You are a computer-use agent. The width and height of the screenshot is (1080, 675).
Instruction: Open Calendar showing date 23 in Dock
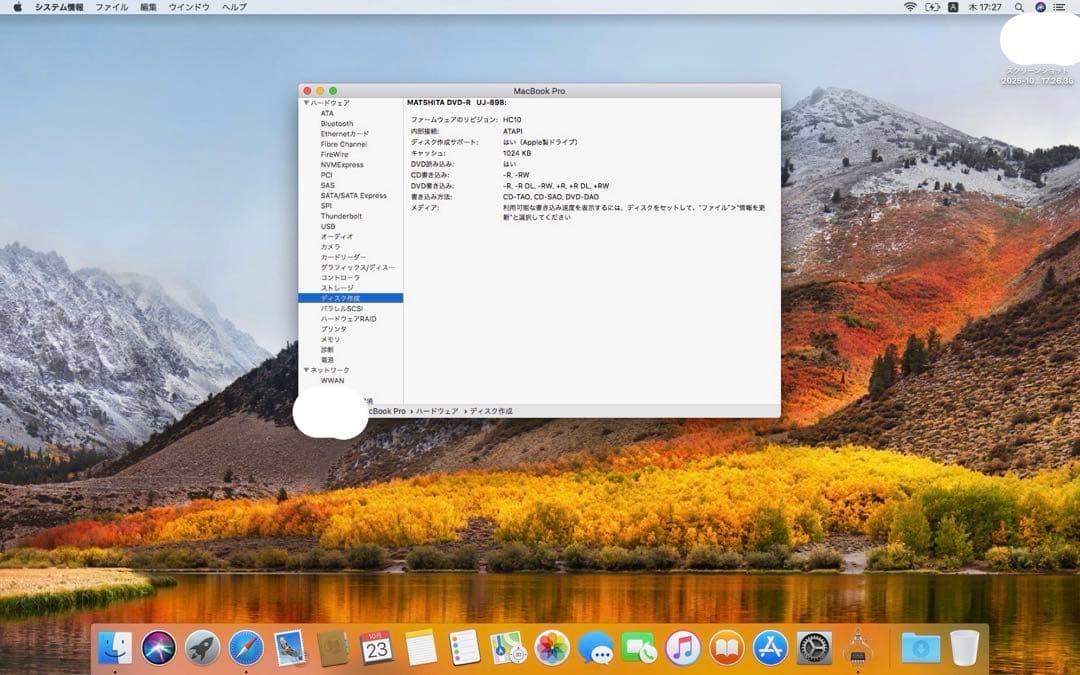click(377, 648)
